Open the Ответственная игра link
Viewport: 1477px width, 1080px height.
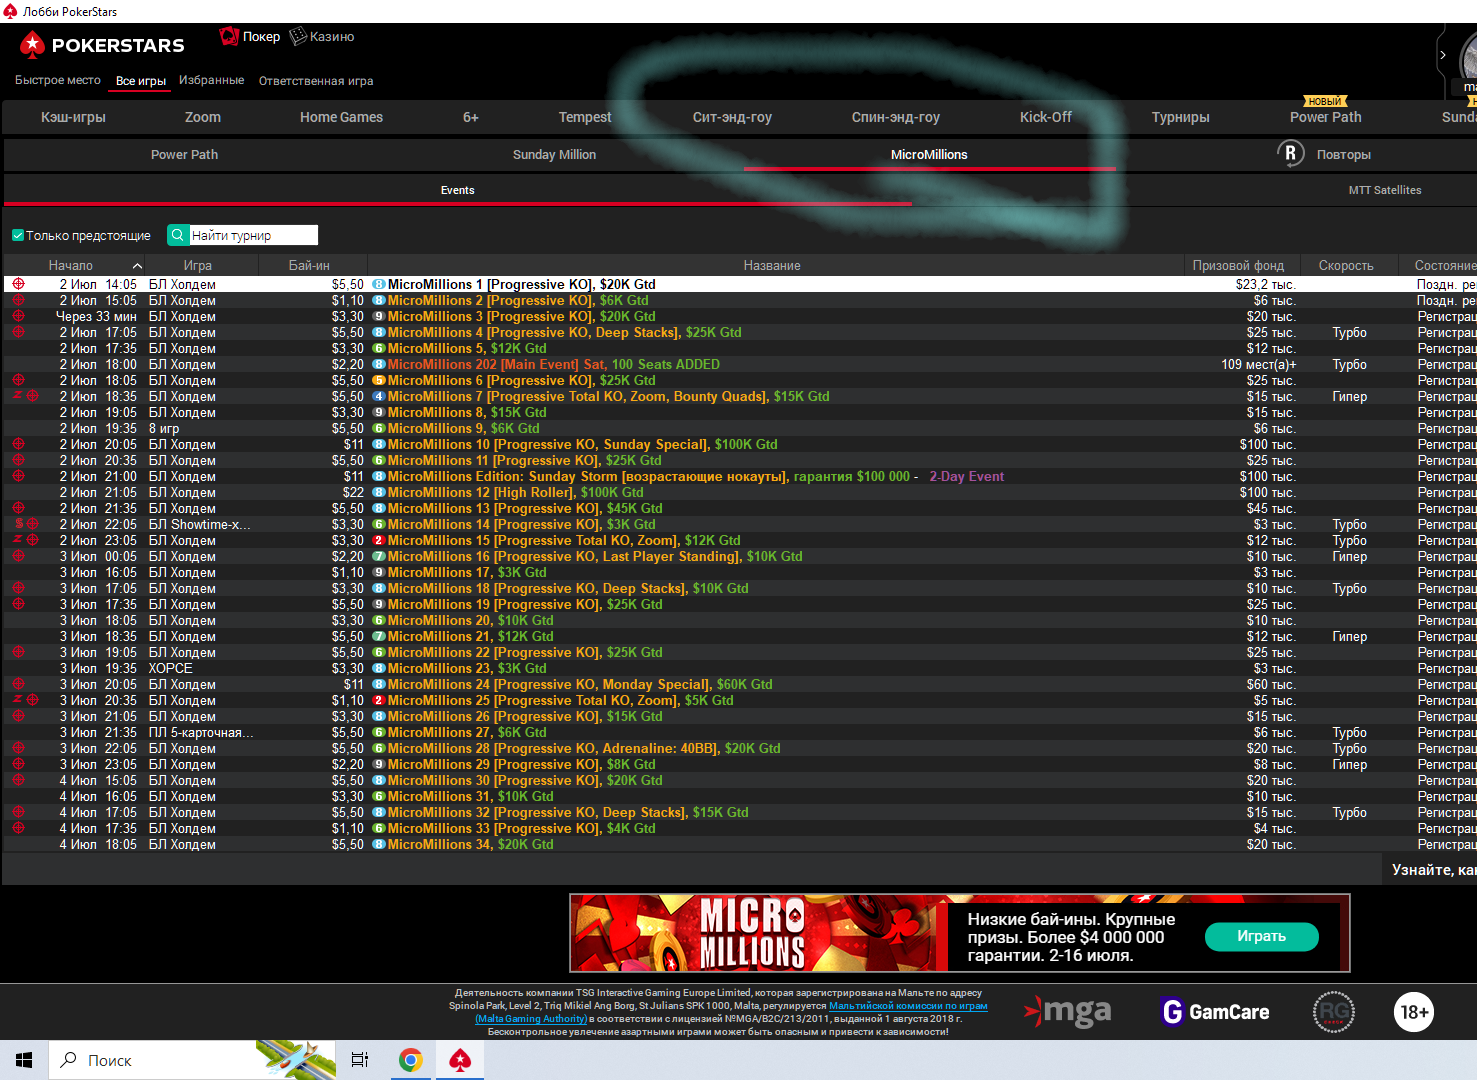(316, 81)
